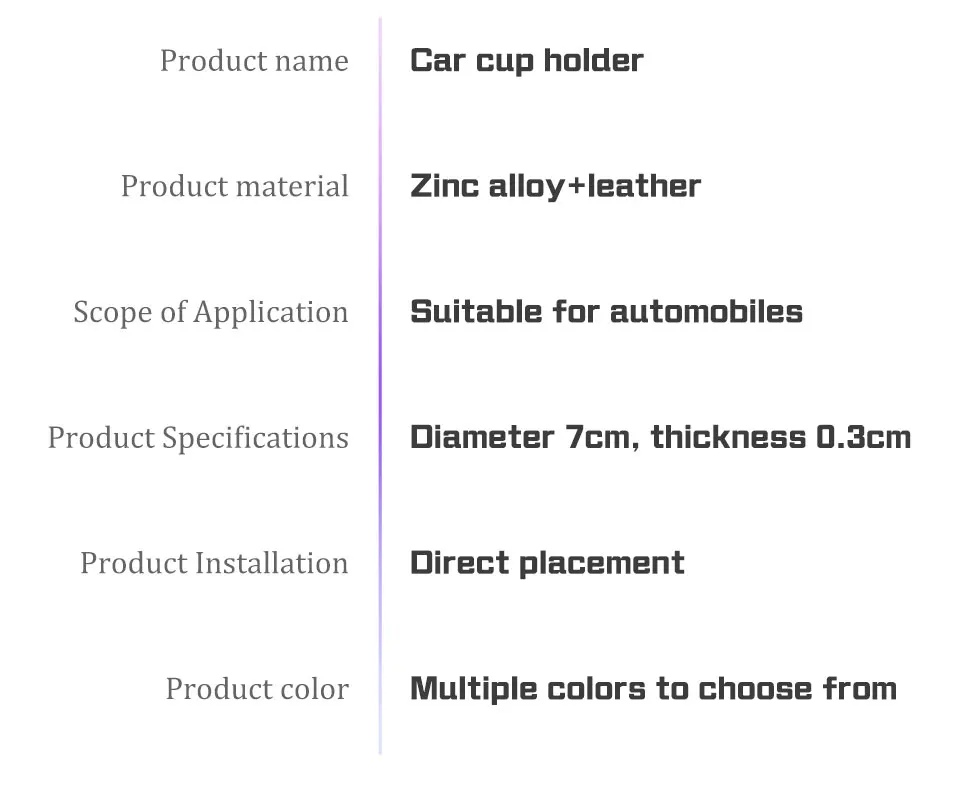Select the 'Direct placement' value
Viewport: 960px width, 812px height.
[547, 563]
